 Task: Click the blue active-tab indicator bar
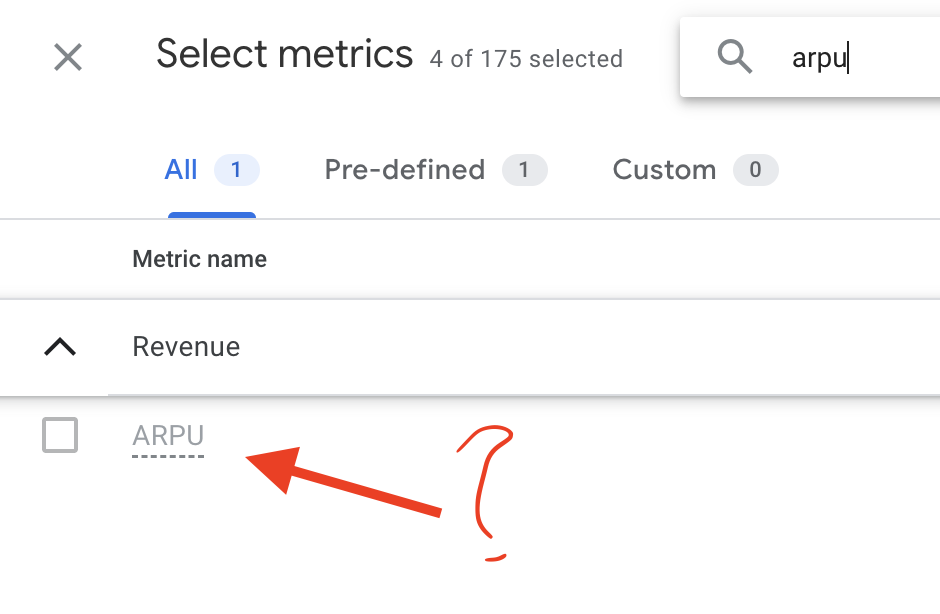(212, 215)
